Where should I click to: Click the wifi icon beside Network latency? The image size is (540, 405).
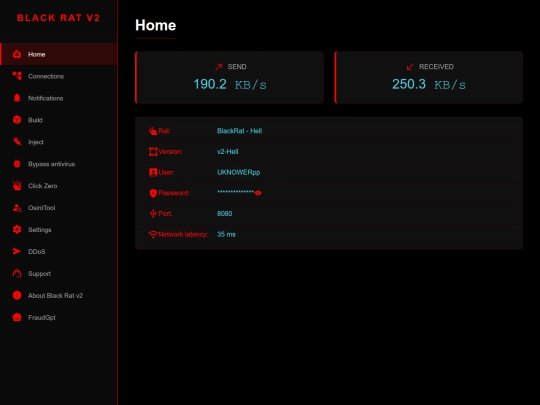click(x=153, y=235)
